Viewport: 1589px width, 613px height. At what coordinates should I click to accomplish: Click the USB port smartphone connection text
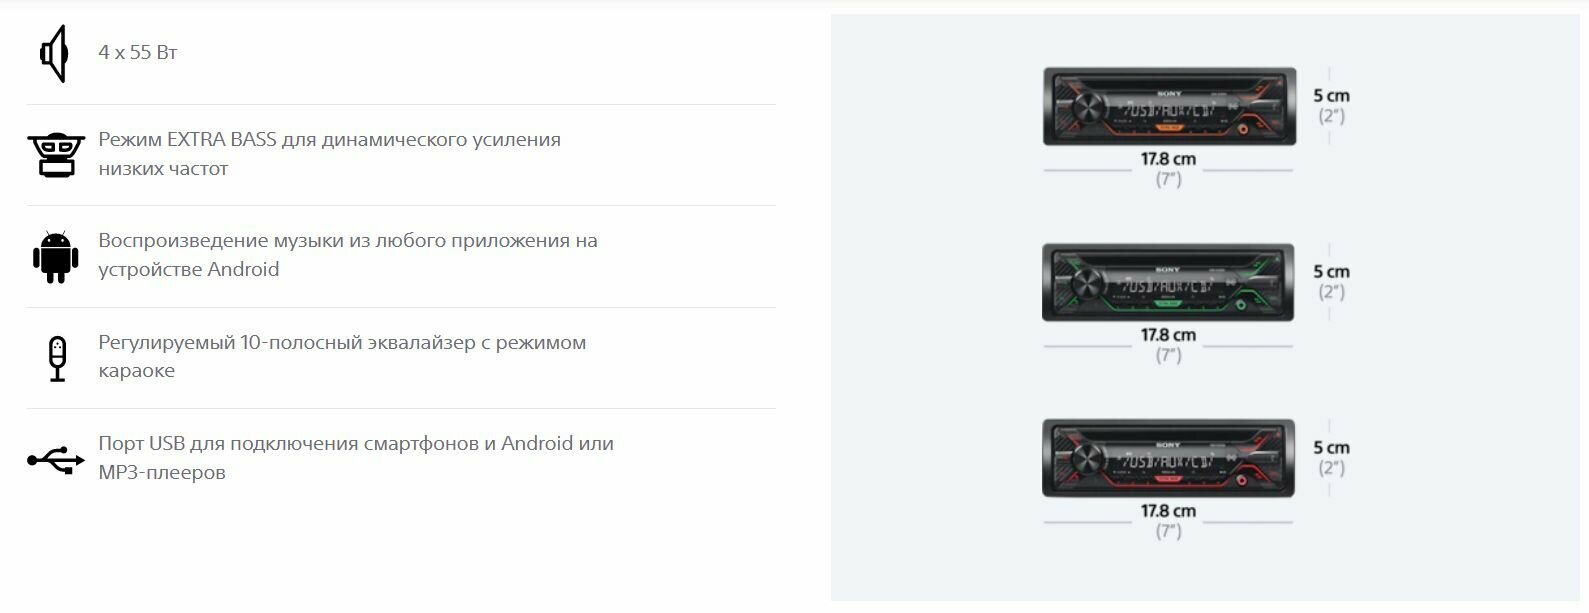356,457
